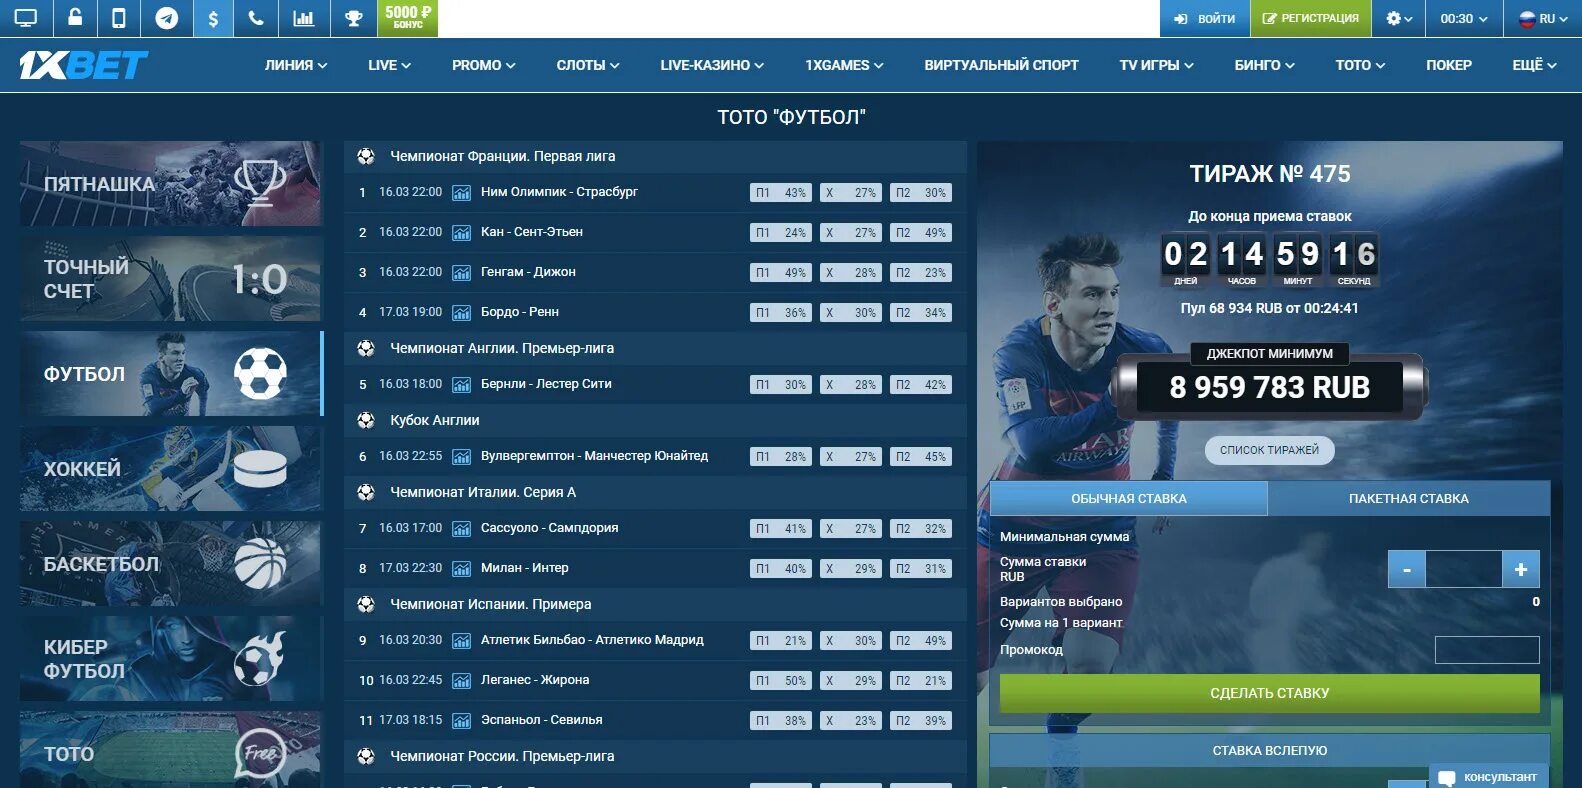Click the 5000 ₽ bonus banner
Image resolution: width=1582 pixels, height=788 pixels.
(408, 18)
